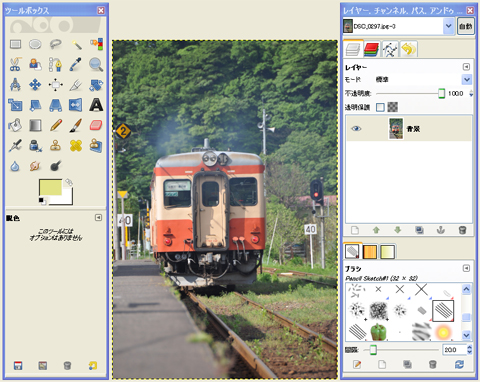
Task: Select the Free Select lasso tool
Action: click(56, 44)
